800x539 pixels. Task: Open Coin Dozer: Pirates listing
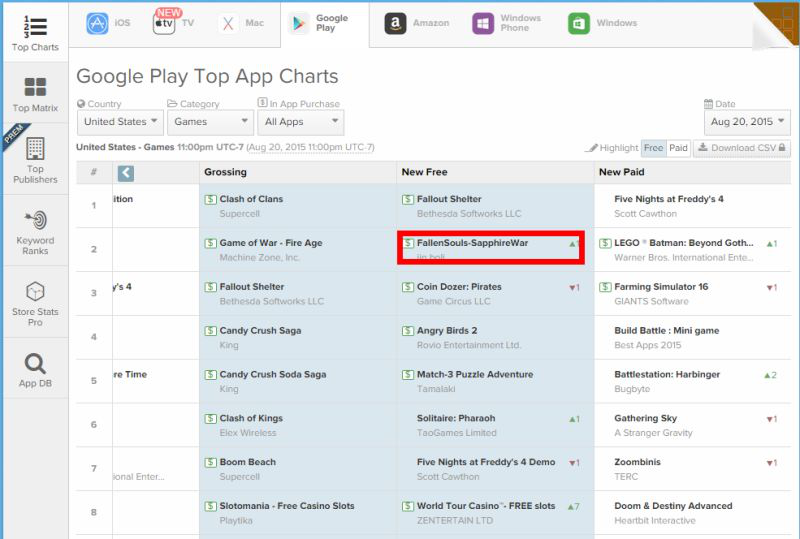pyautogui.click(x=459, y=287)
